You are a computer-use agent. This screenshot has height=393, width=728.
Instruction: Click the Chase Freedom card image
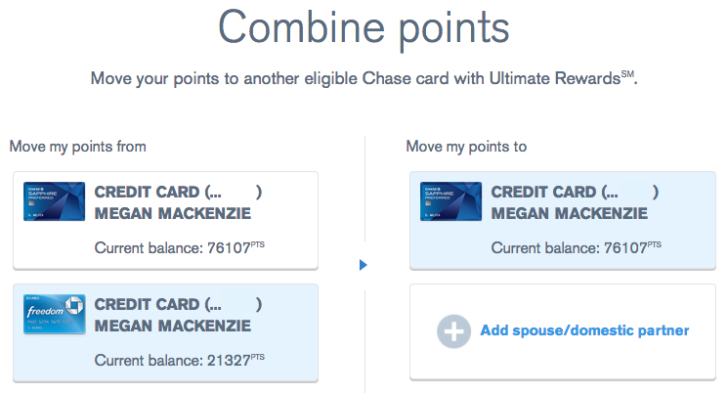click(54, 314)
